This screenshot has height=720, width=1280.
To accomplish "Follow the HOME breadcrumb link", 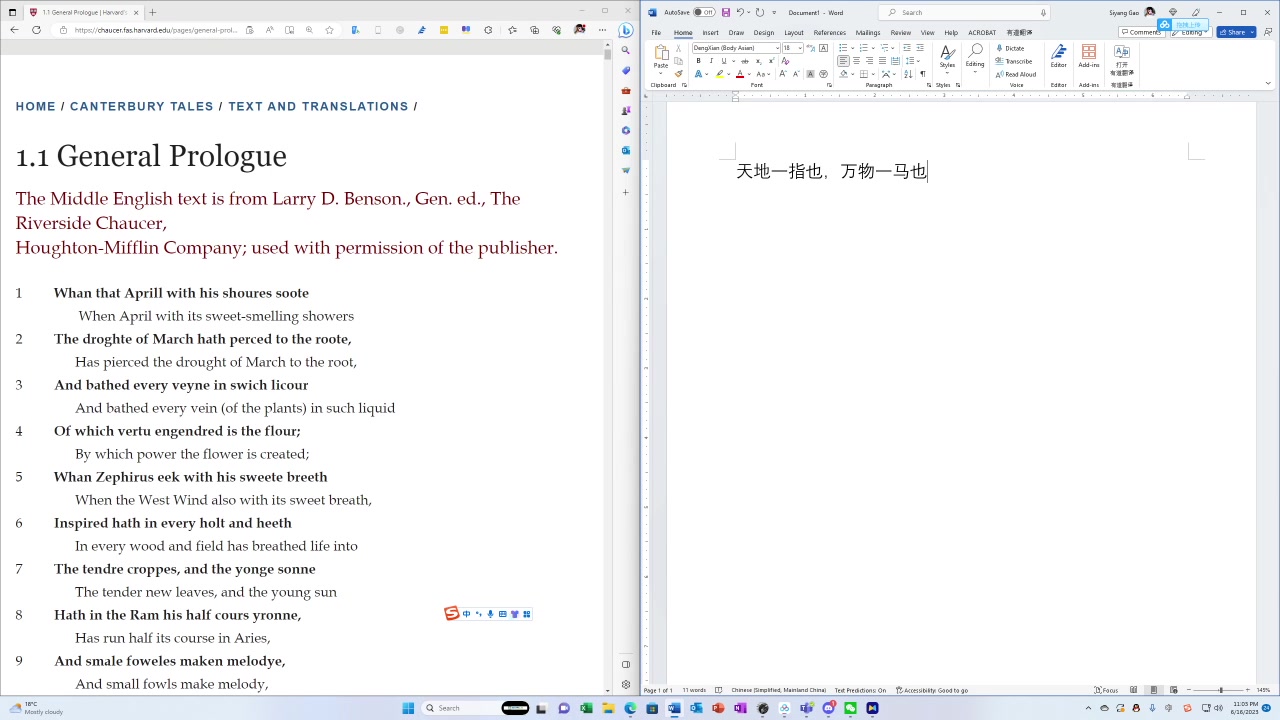I will [x=36, y=106].
